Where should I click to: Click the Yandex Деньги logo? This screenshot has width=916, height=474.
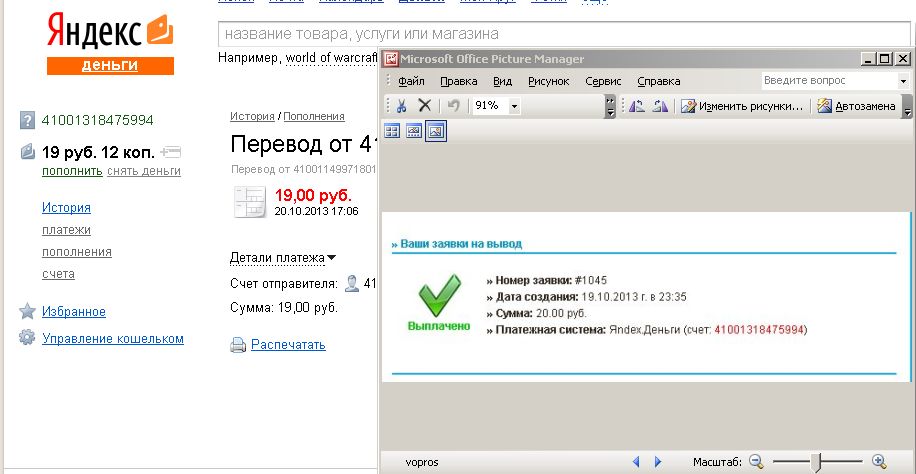click(110, 45)
